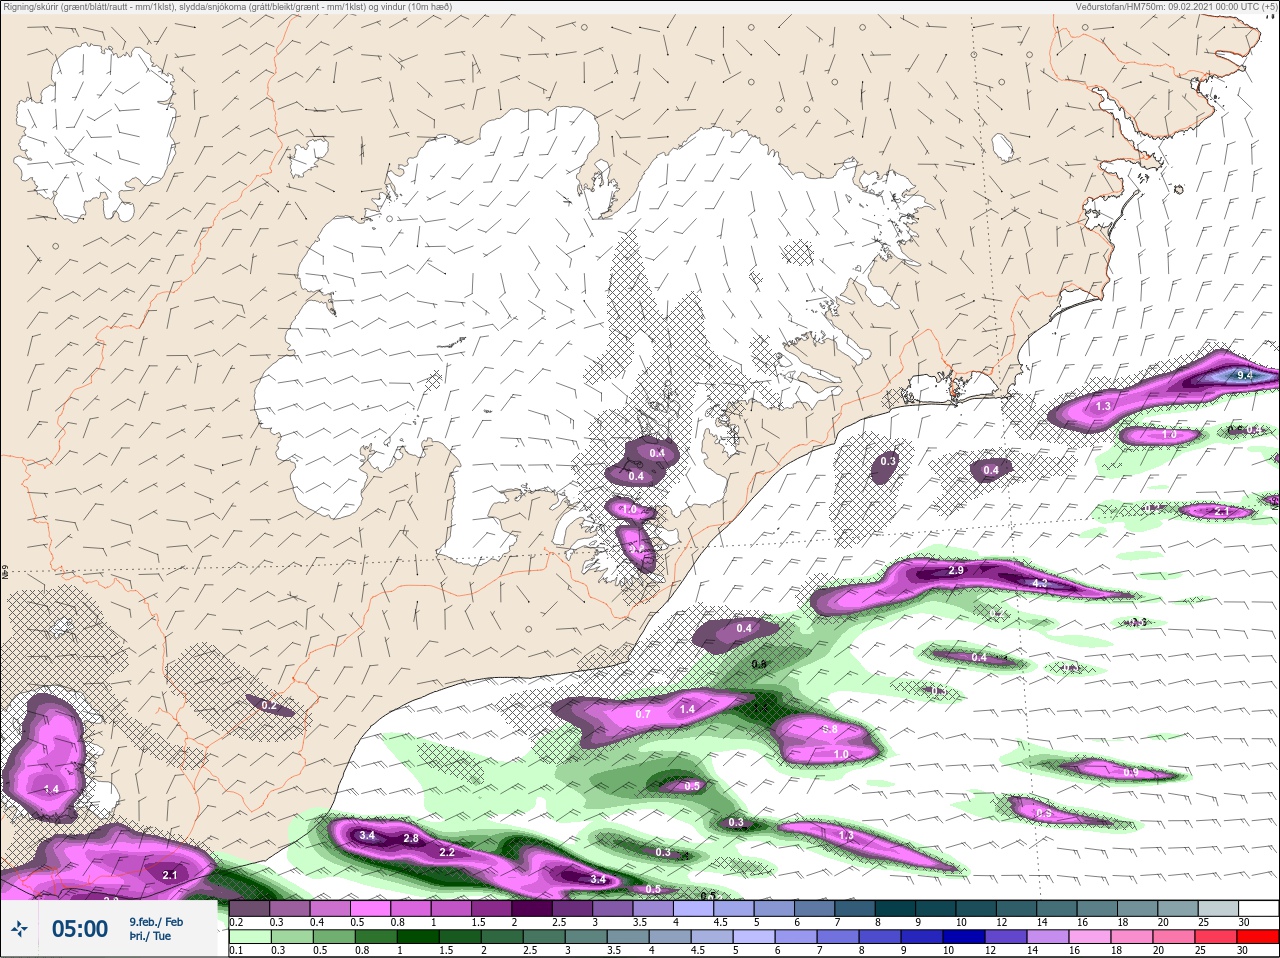1280x958 pixels.
Task: Click the '9.feb./ Feb' date label
Action: tap(156, 921)
